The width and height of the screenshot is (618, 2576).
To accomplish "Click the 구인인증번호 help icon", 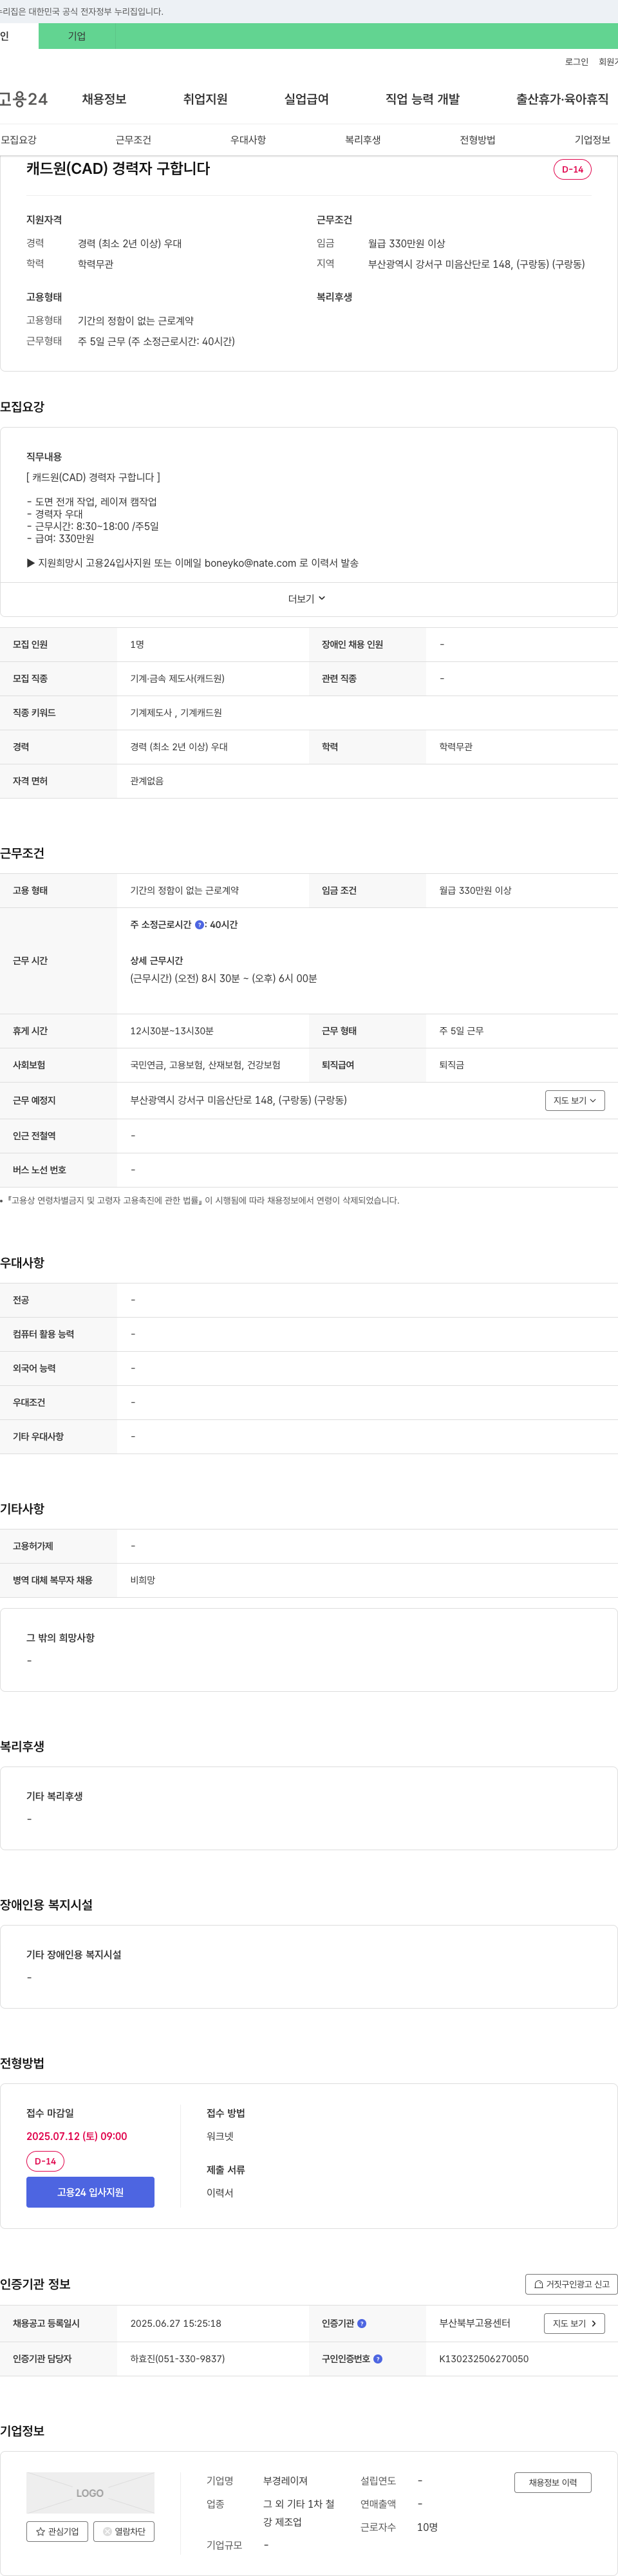I will pyautogui.click(x=378, y=2358).
